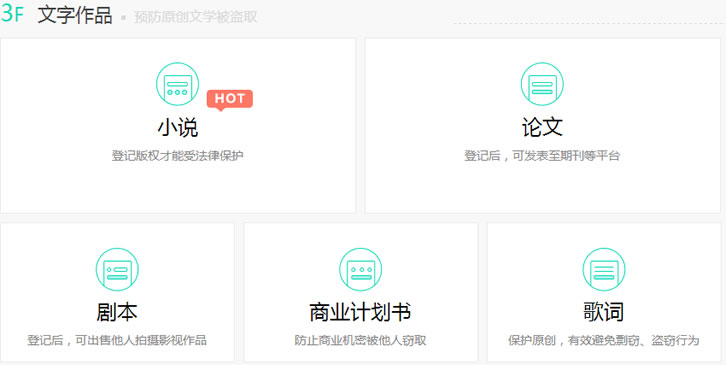Click 防止商业机密被他人窃取 text
The image size is (726, 365).
[361, 340]
